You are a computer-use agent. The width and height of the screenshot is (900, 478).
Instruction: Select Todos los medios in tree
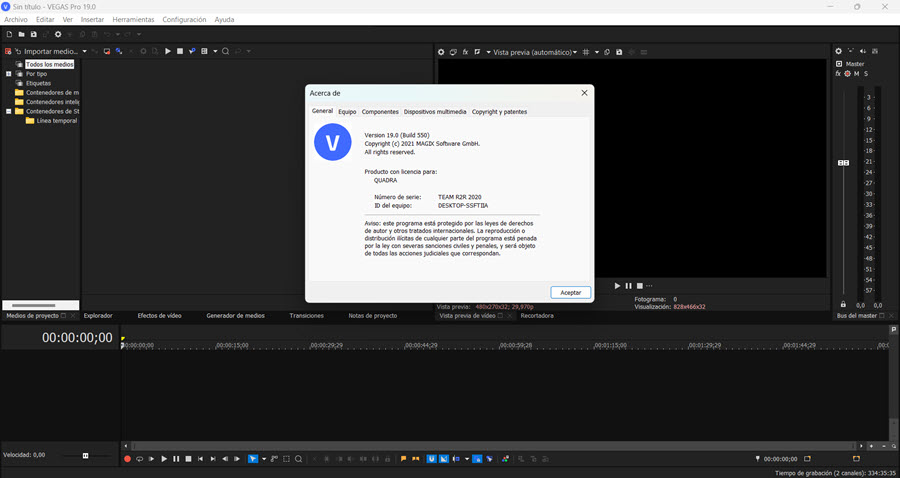pos(49,64)
